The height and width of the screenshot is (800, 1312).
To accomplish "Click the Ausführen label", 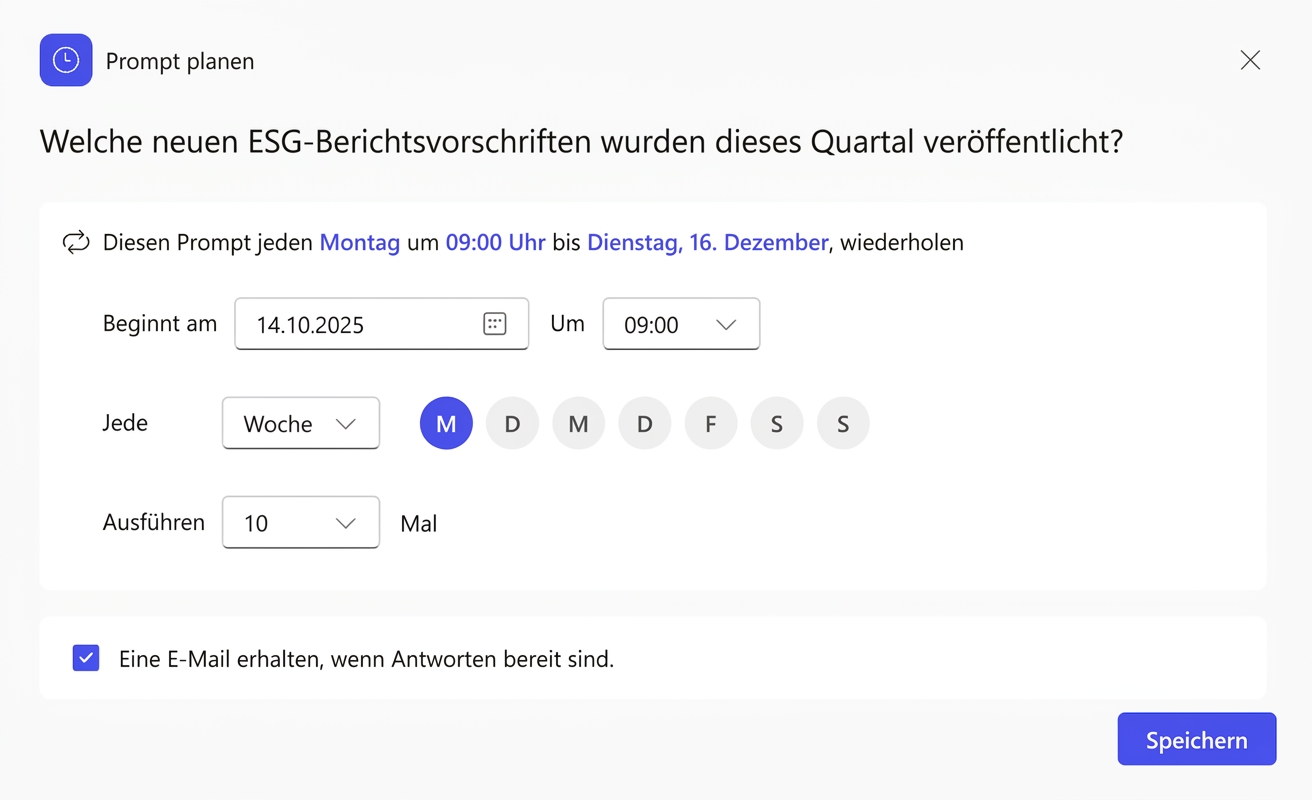I will (x=154, y=522).
